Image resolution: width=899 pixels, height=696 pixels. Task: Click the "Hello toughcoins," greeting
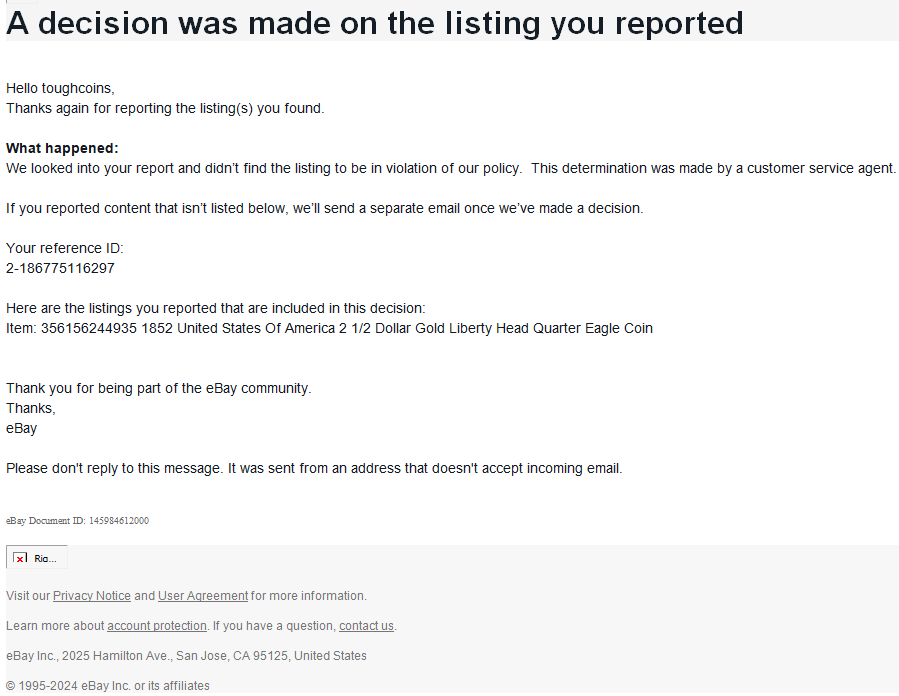click(60, 88)
